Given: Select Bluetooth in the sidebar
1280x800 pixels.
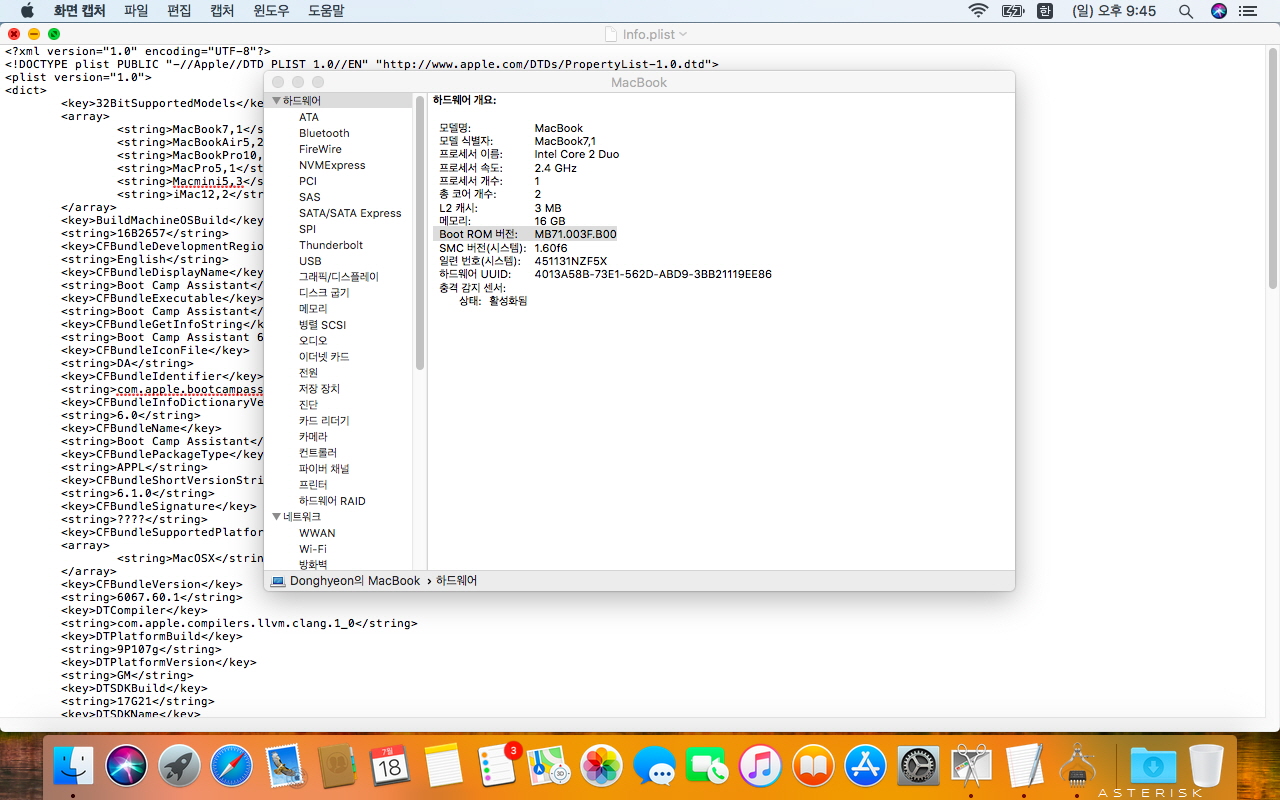Looking at the screenshot, I should click(324, 133).
